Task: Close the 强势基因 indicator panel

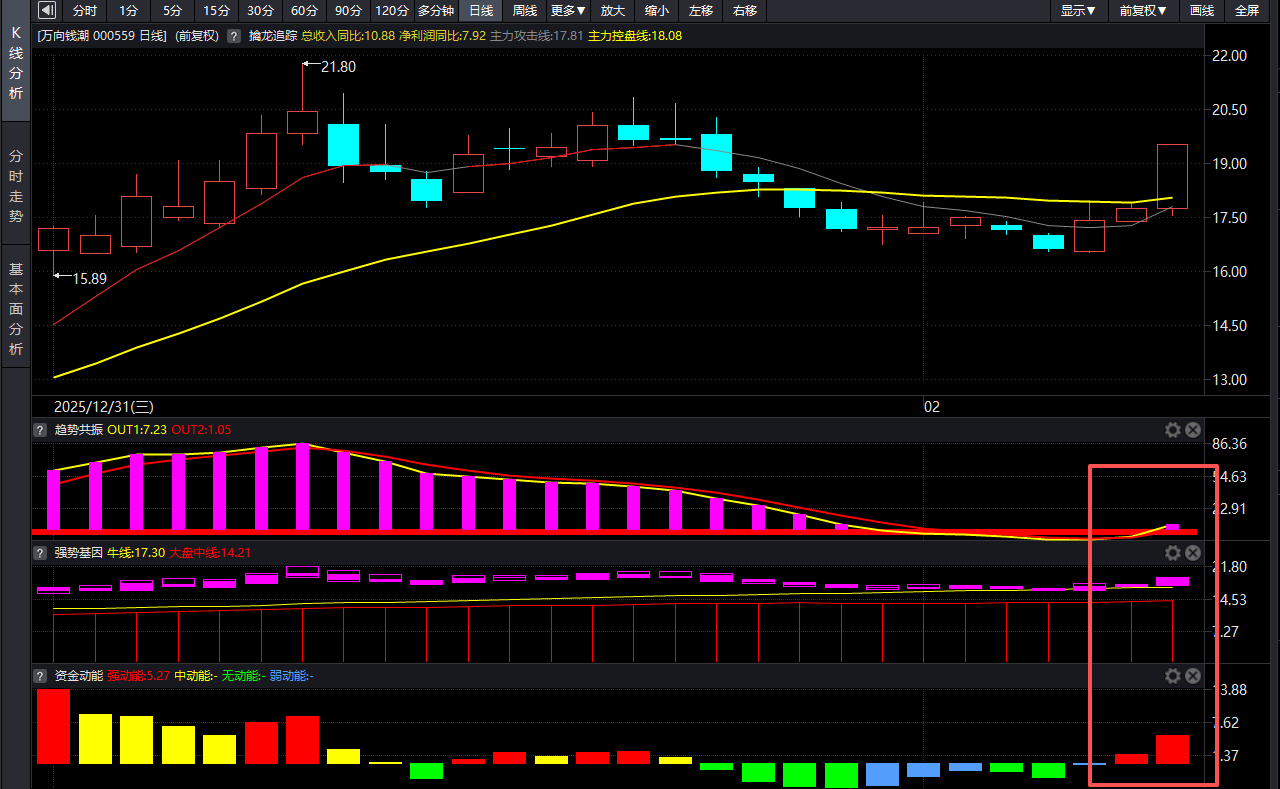Action: (1193, 553)
